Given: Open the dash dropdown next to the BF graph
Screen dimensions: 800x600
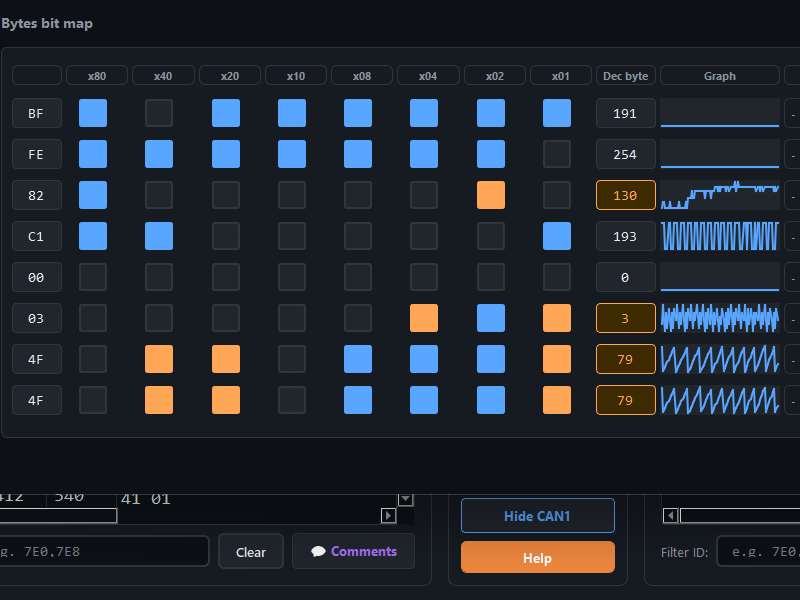Looking at the screenshot, I should tap(792, 113).
